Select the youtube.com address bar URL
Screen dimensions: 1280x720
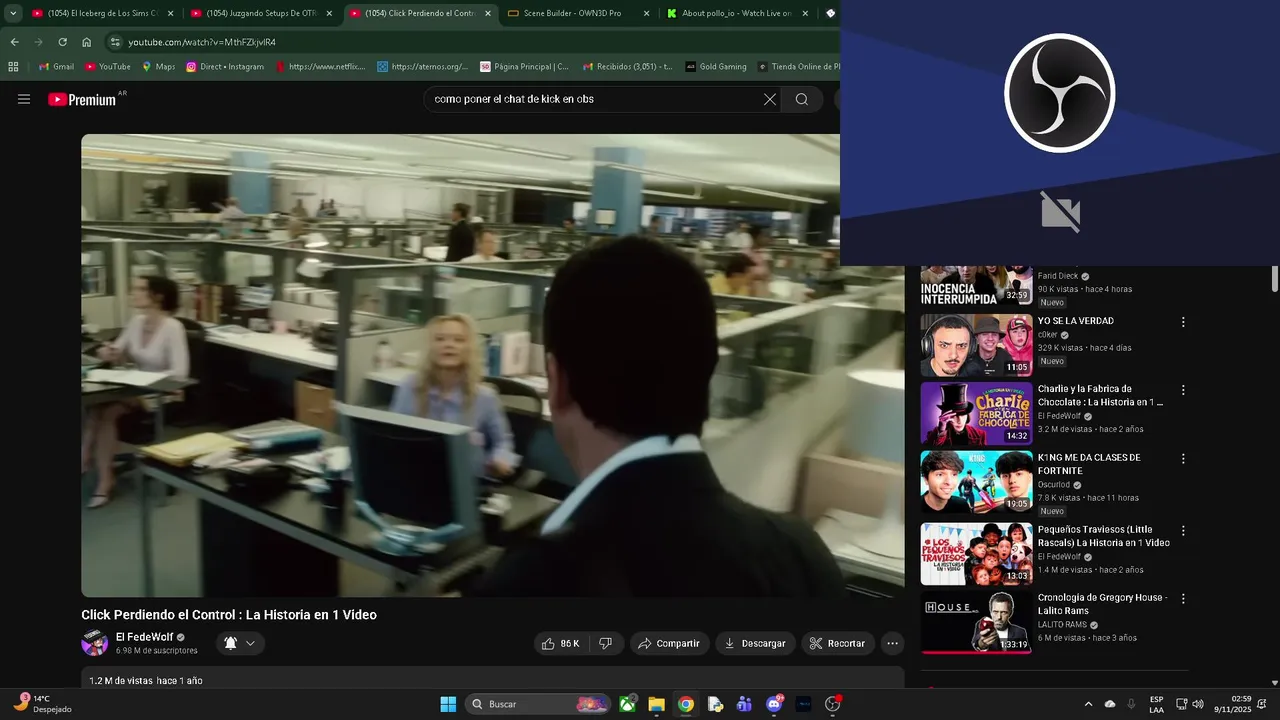202,42
